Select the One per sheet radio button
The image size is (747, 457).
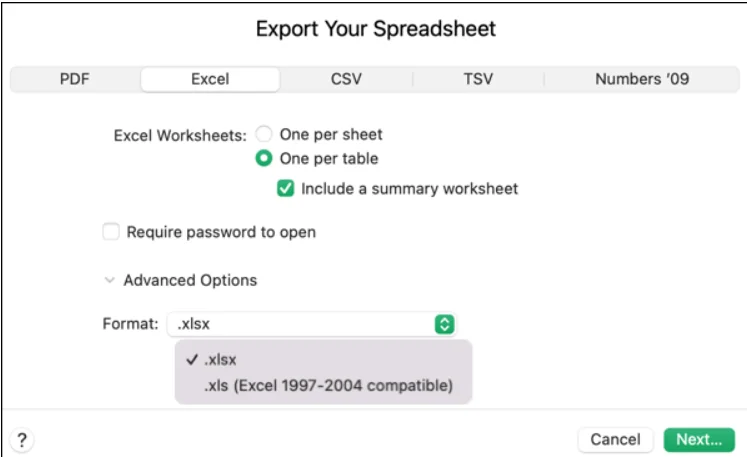pyautogui.click(x=264, y=134)
